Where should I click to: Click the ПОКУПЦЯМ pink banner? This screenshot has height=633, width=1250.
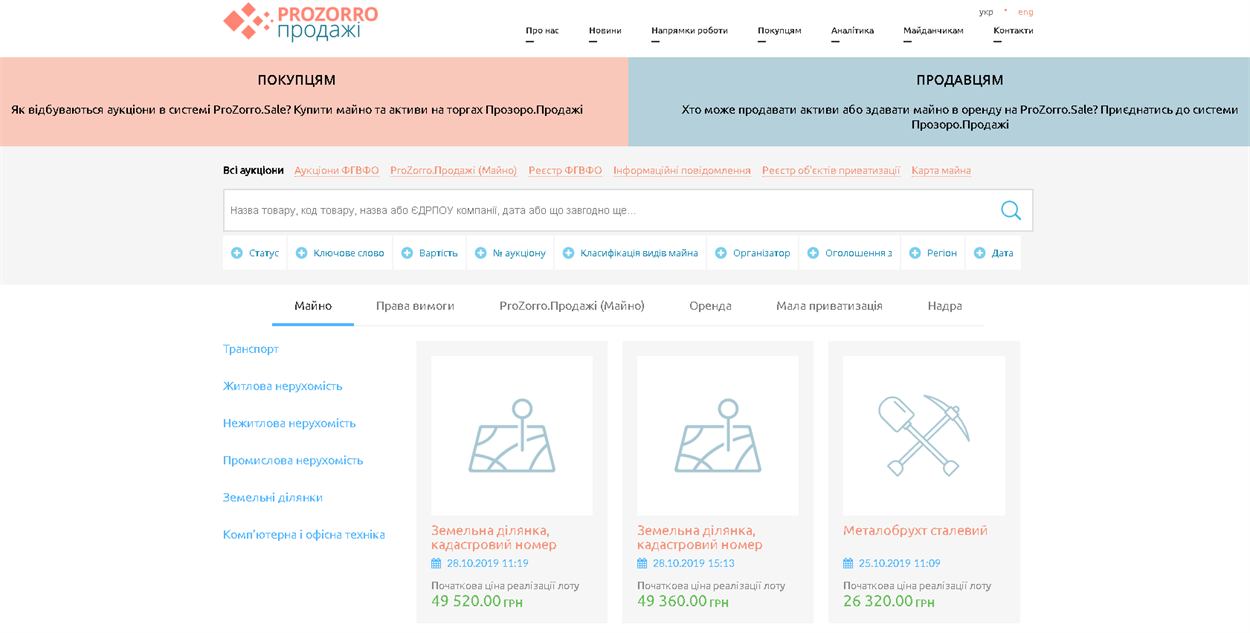click(314, 102)
